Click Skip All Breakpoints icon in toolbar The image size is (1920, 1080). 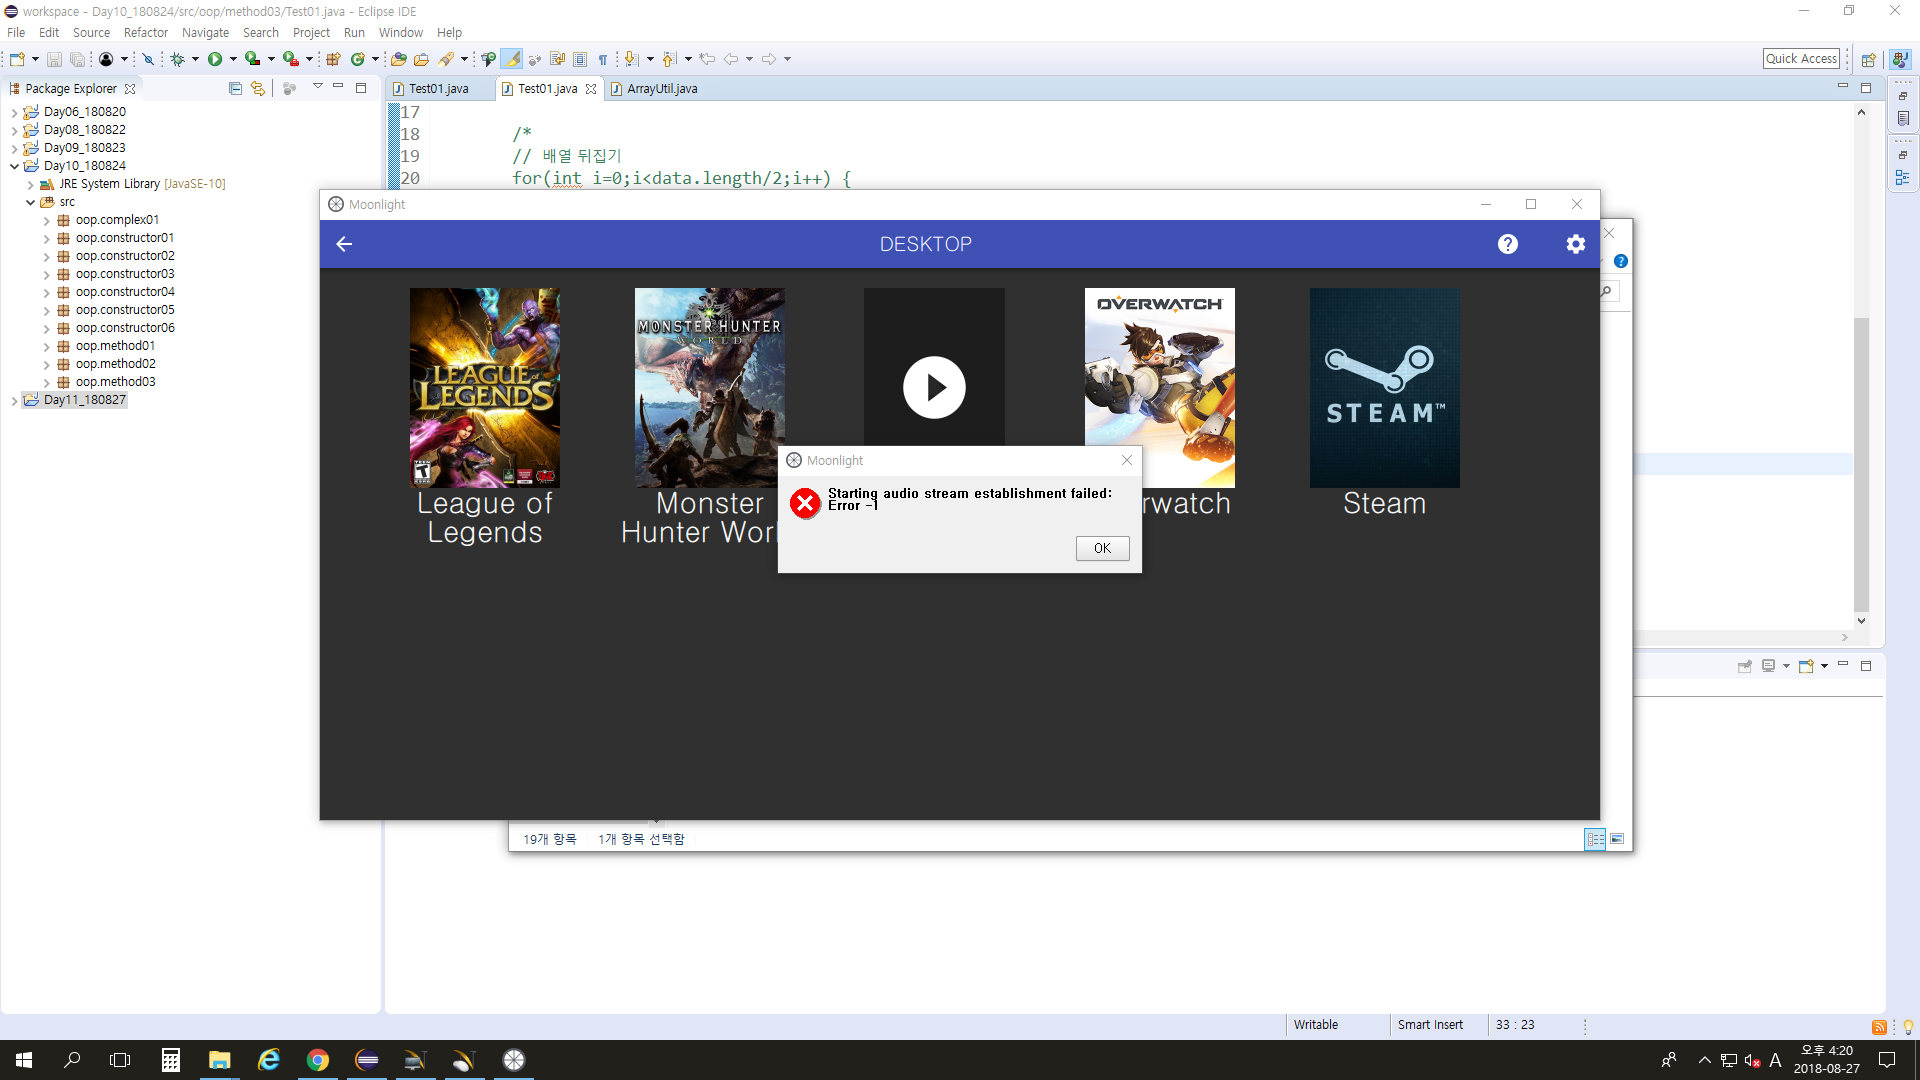coord(148,59)
